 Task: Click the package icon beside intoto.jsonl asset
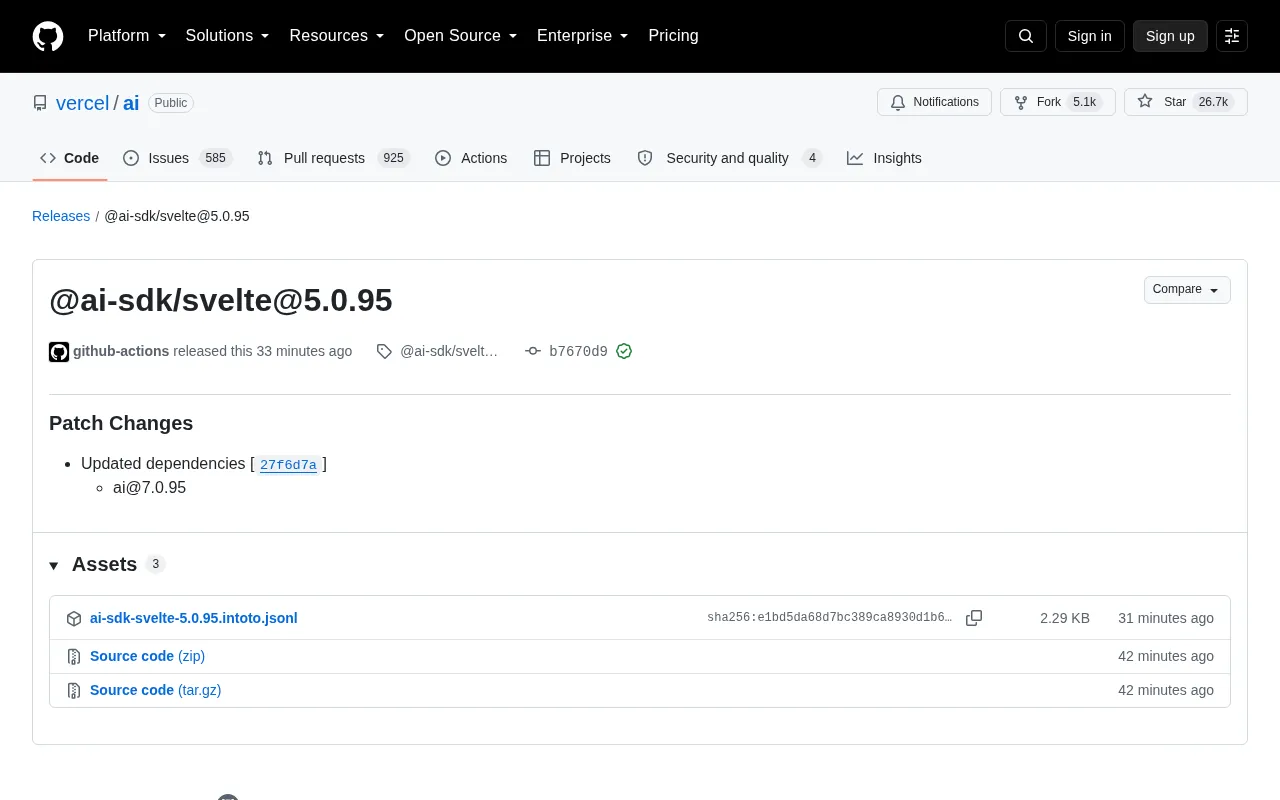(74, 618)
